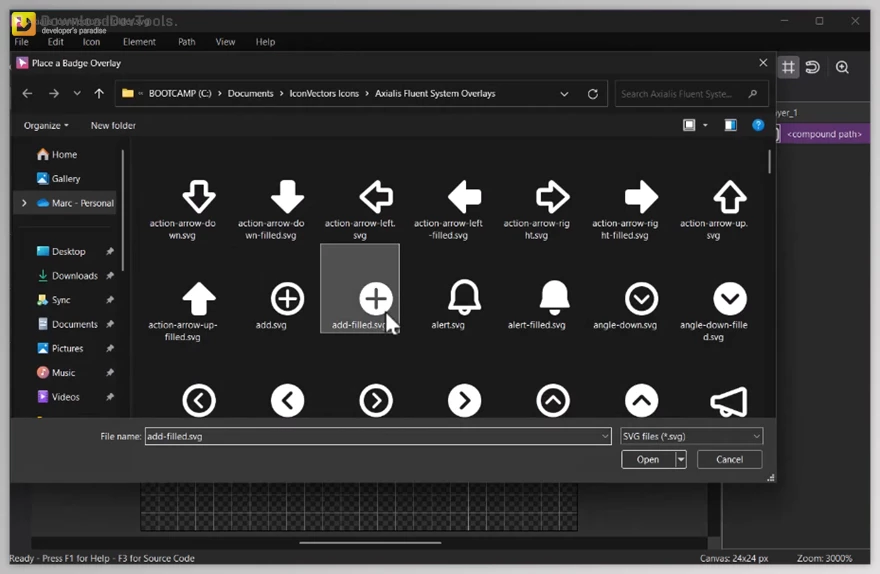Click the Cancel button

730,460
